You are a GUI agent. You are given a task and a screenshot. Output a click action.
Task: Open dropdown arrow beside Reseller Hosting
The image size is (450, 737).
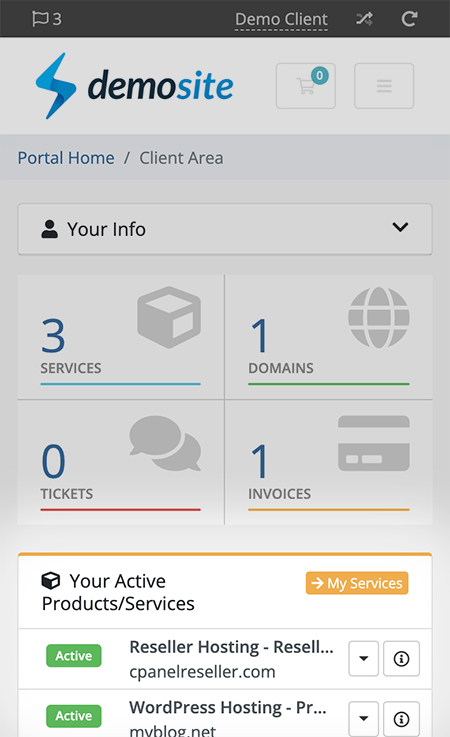click(x=363, y=659)
